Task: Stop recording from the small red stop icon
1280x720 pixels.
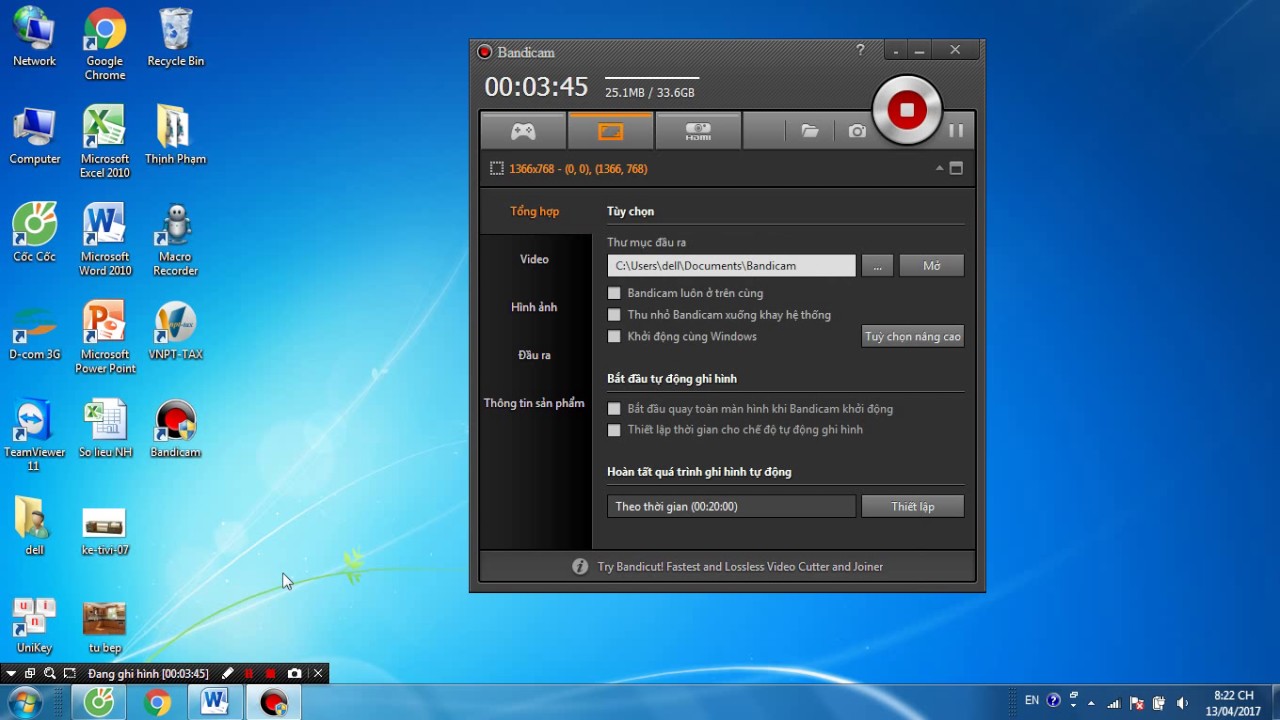Action: 270,674
